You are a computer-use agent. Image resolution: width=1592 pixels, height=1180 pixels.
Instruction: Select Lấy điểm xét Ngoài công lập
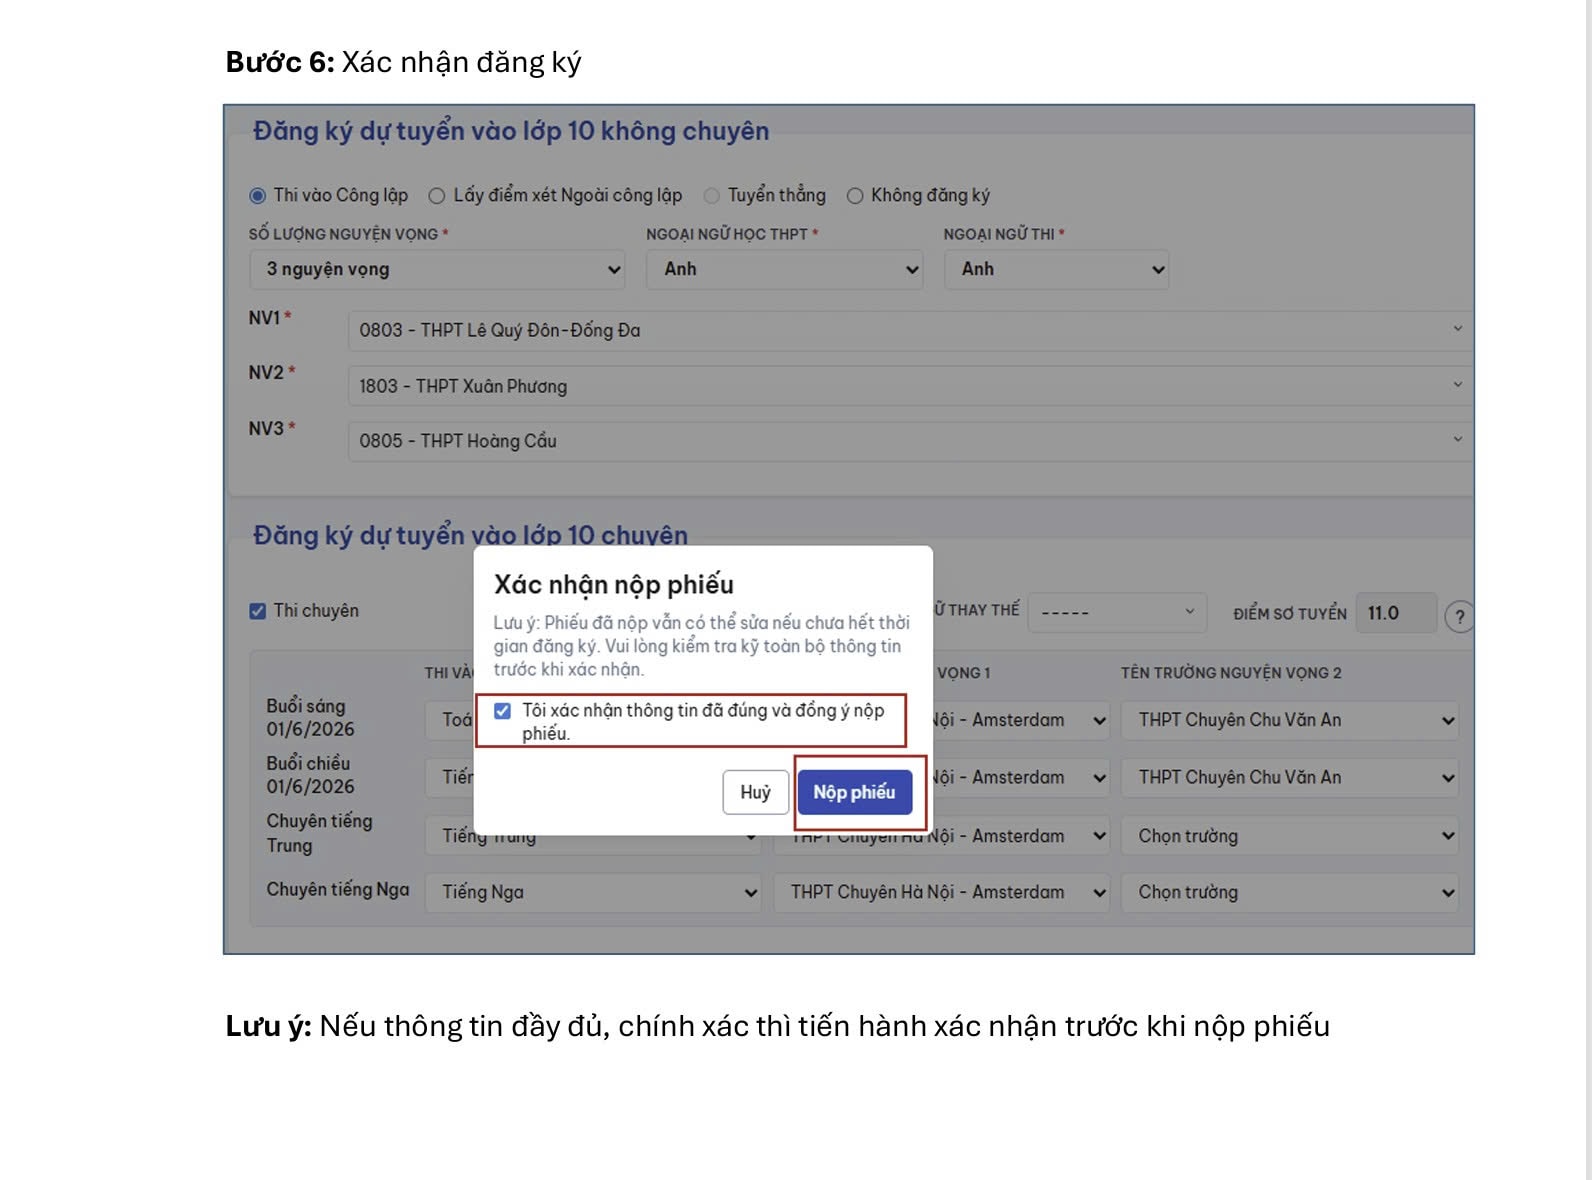click(437, 196)
